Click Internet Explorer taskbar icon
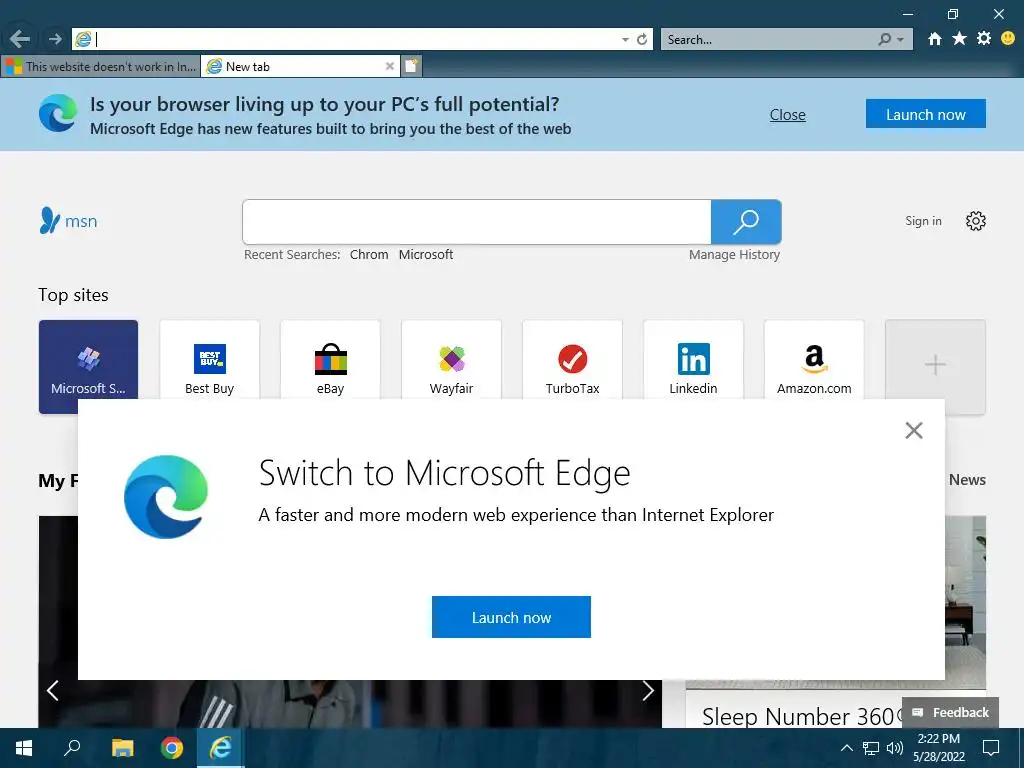The image size is (1024, 768). [x=221, y=748]
